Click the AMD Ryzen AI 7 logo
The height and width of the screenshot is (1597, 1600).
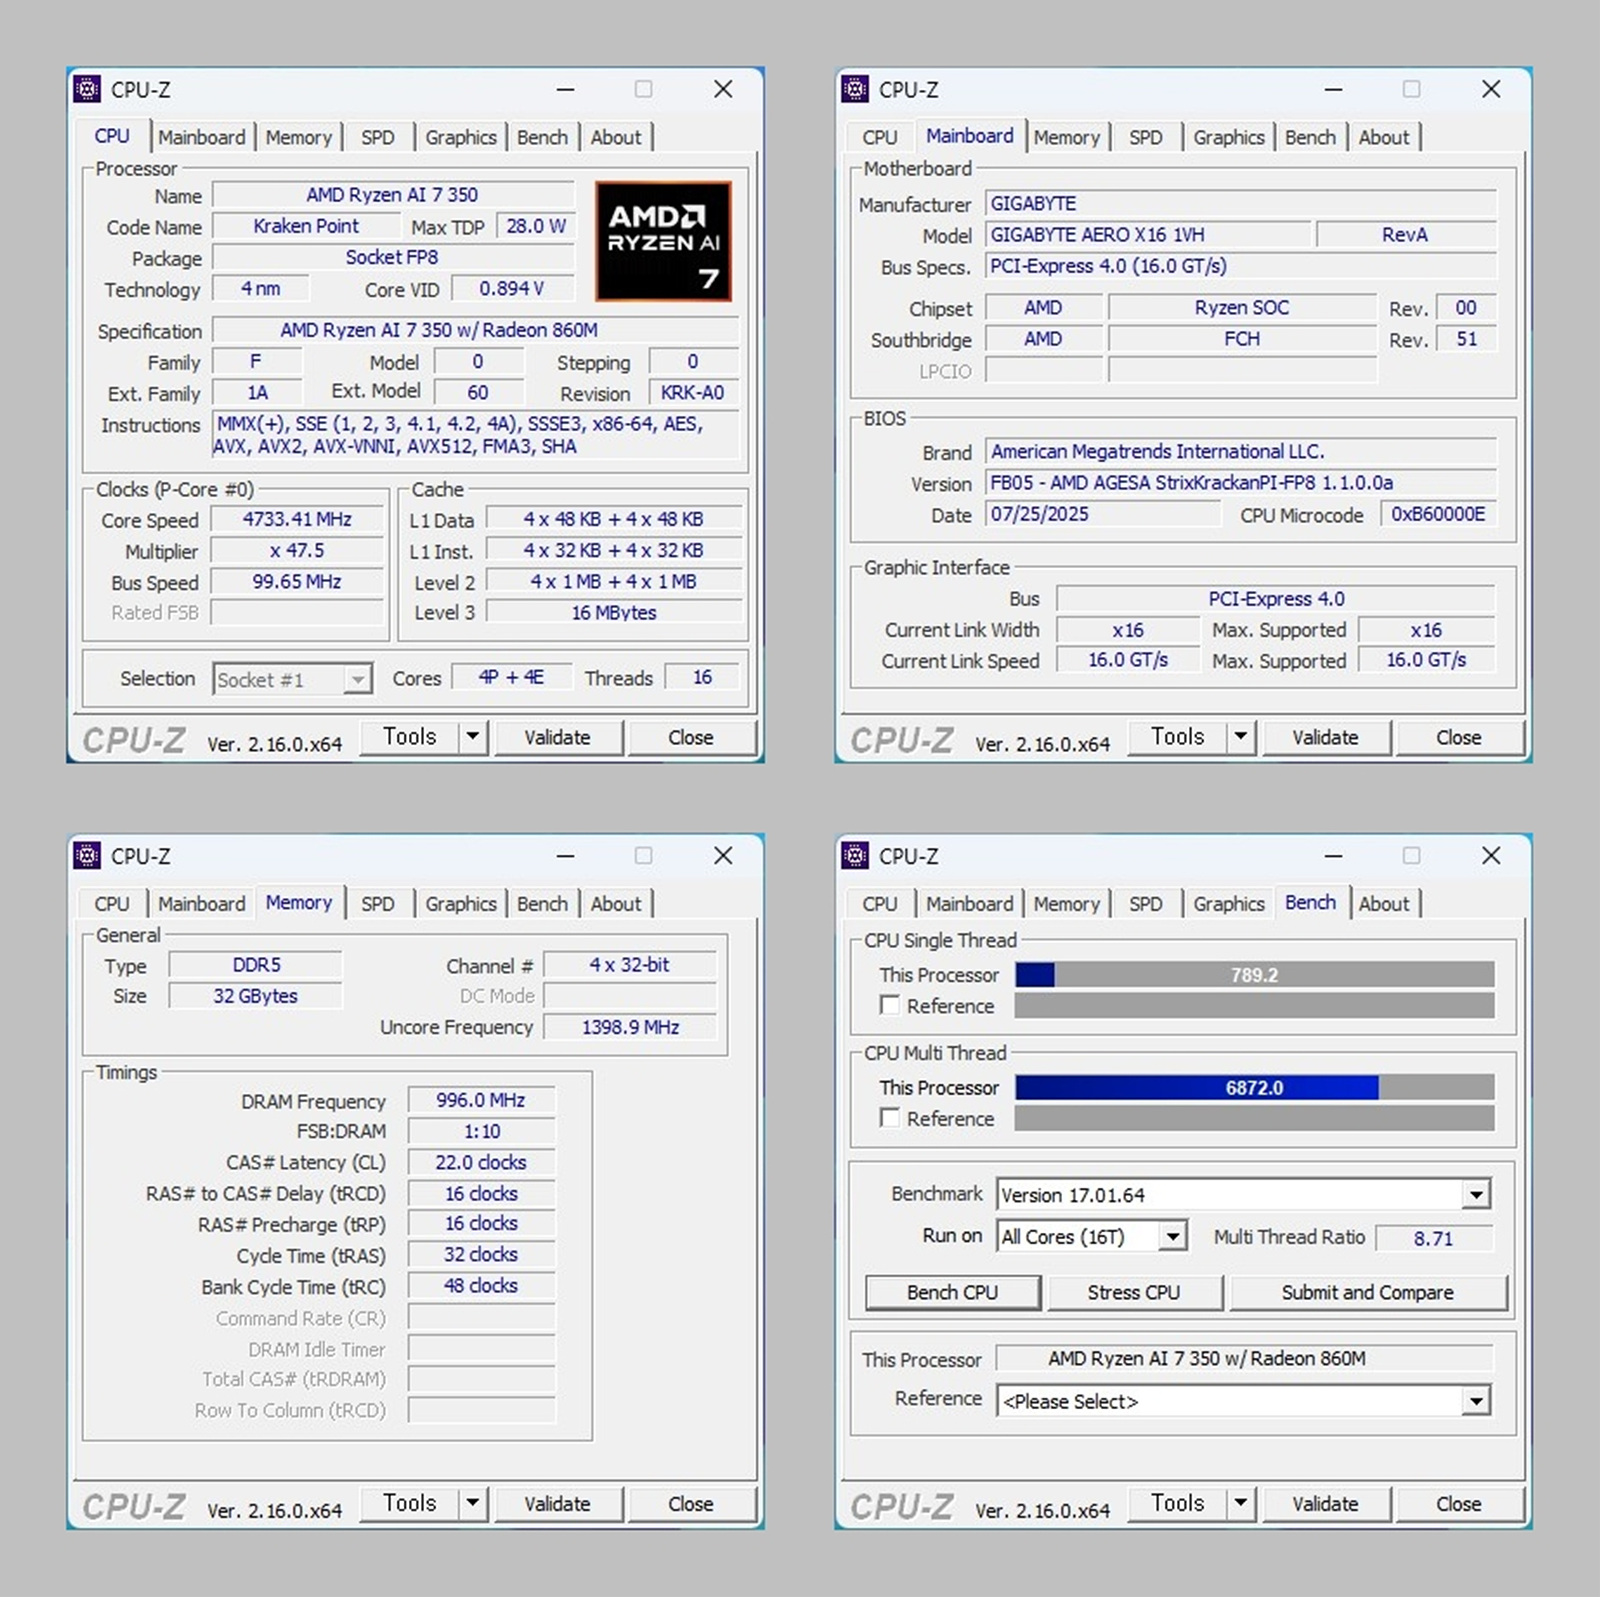click(664, 242)
